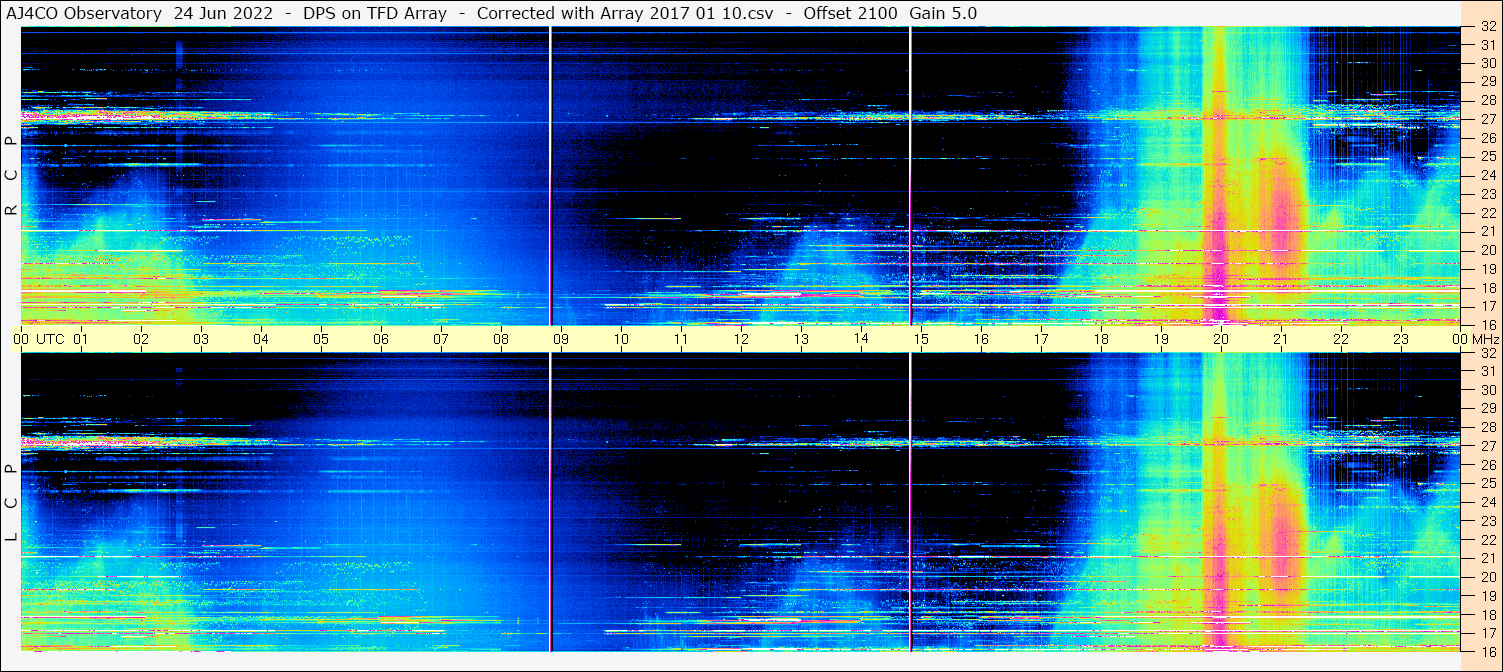Click the 29 MHz tick of the LCP panel
The height and width of the screenshot is (672, 1503).
[x=1487, y=409]
